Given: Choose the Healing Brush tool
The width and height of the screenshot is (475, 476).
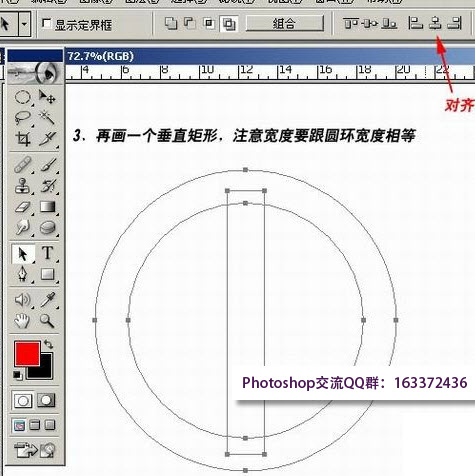Looking at the screenshot, I should [x=22, y=165].
